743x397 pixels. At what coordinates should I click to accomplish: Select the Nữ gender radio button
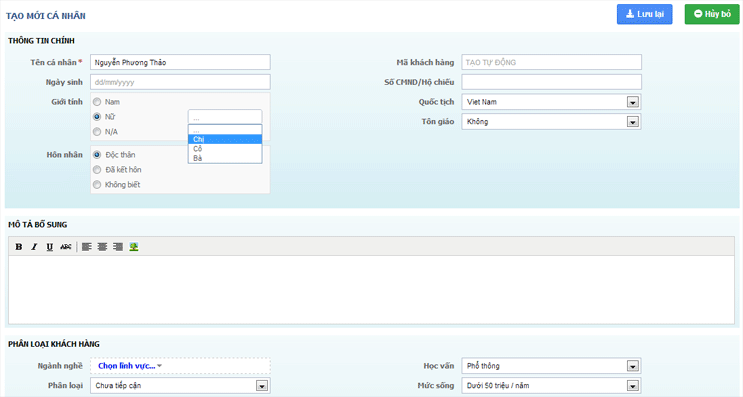(x=97, y=117)
